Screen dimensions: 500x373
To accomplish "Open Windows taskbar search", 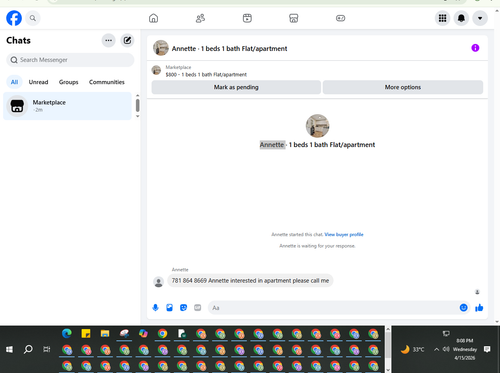I will click(x=28, y=349).
